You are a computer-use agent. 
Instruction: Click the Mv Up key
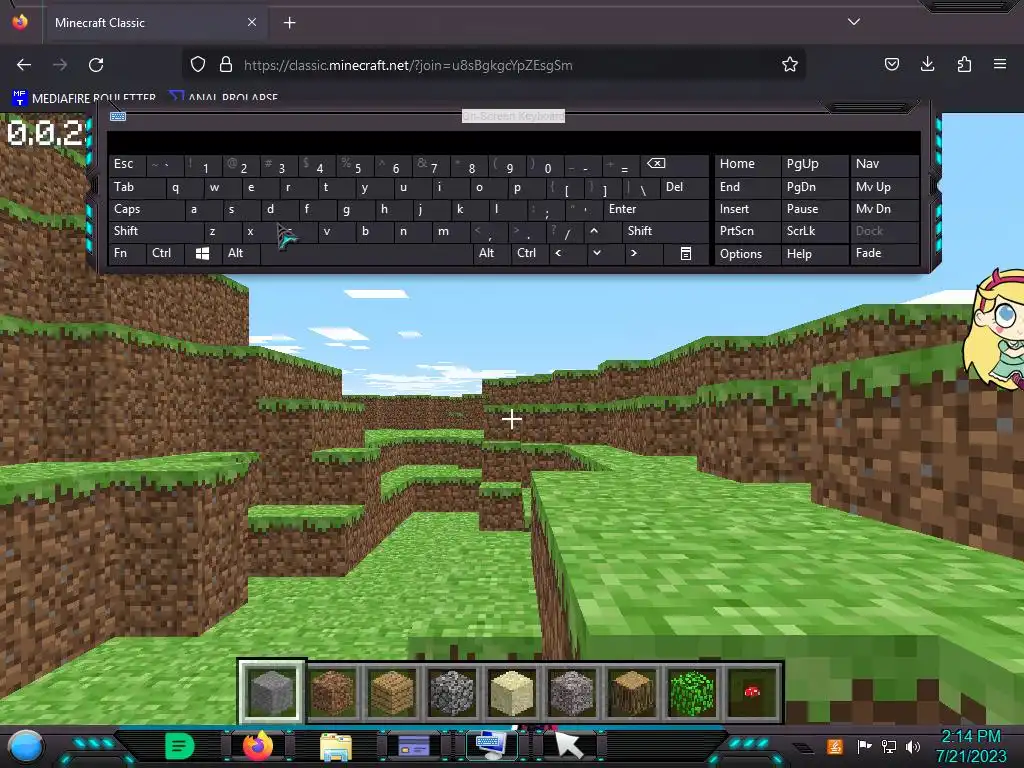(x=884, y=187)
